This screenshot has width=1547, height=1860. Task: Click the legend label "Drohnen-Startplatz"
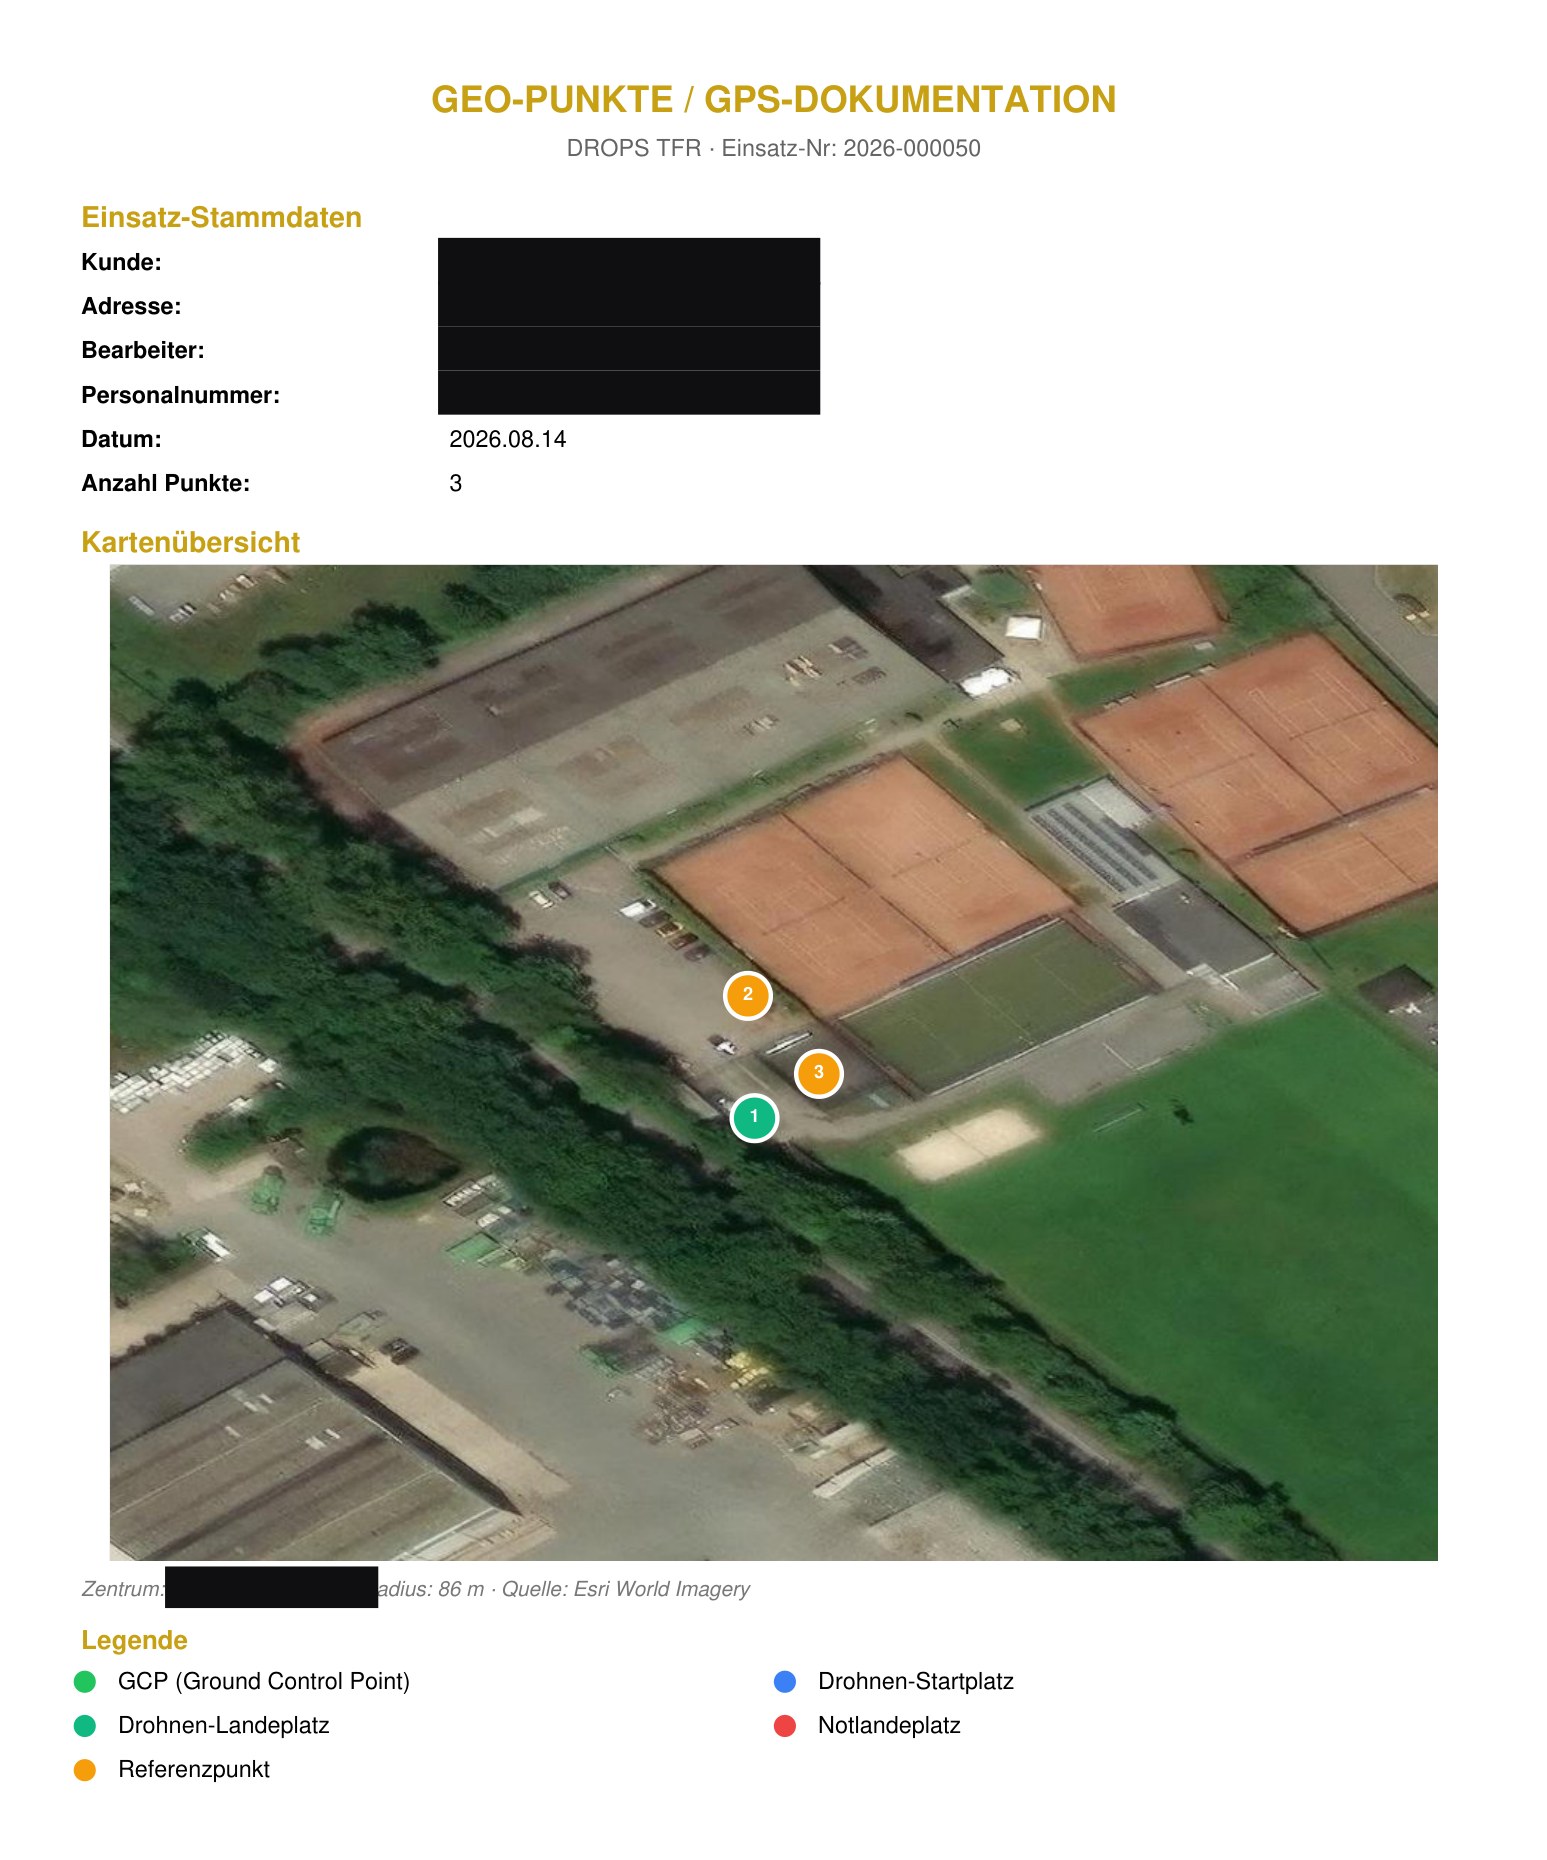coord(916,1682)
